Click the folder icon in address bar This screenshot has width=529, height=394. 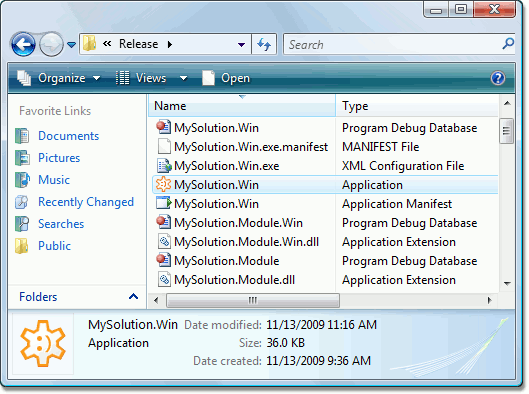pos(90,44)
